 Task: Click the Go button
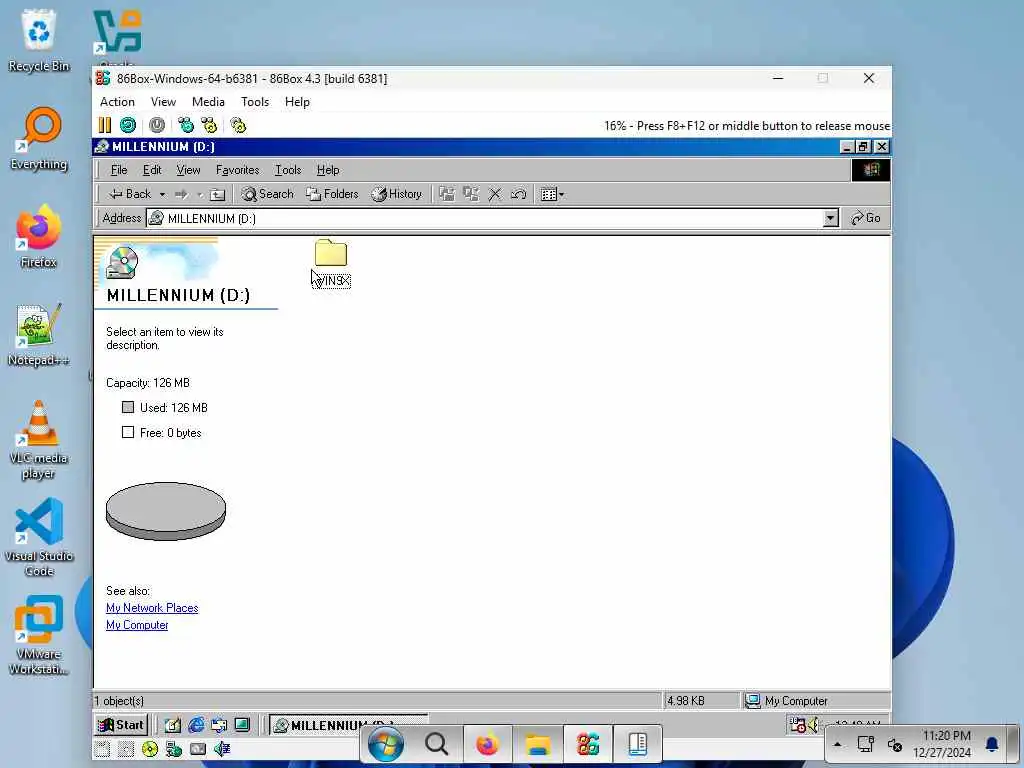coord(866,218)
